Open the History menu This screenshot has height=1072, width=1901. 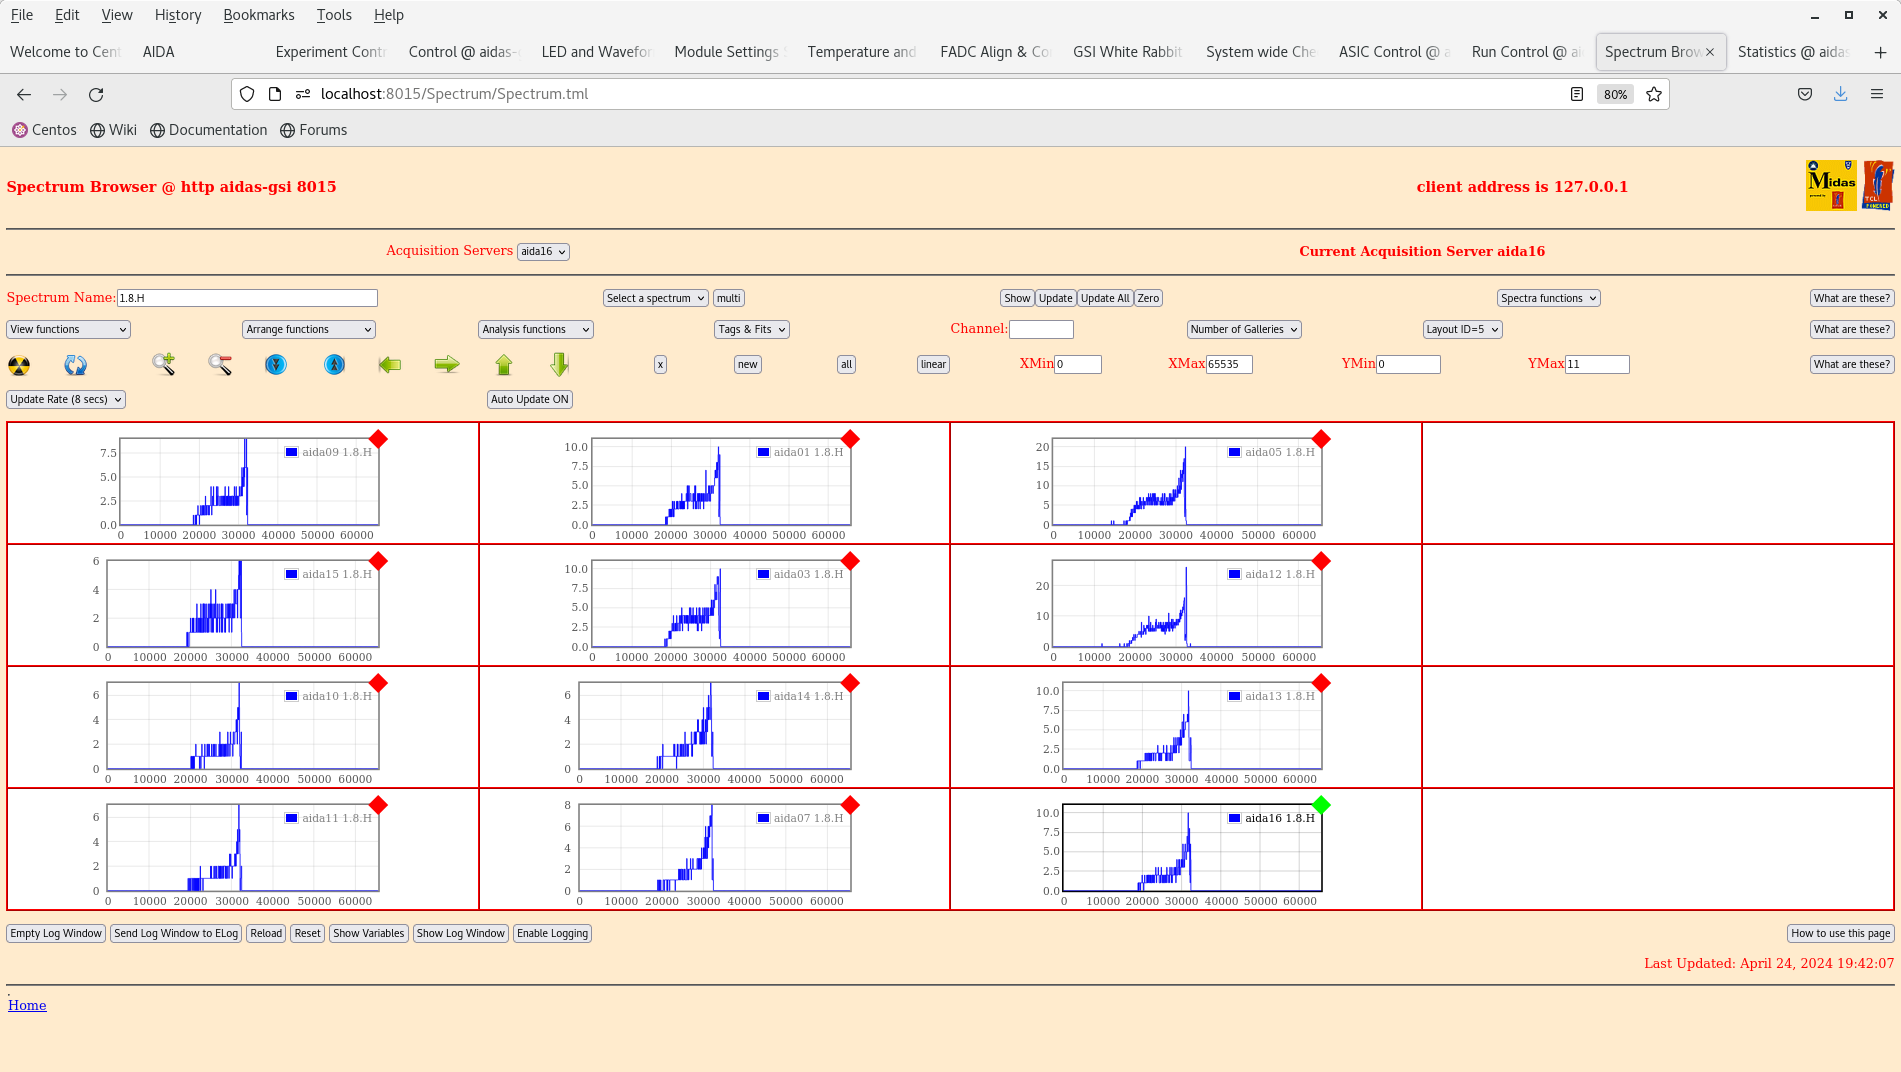click(178, 15)
